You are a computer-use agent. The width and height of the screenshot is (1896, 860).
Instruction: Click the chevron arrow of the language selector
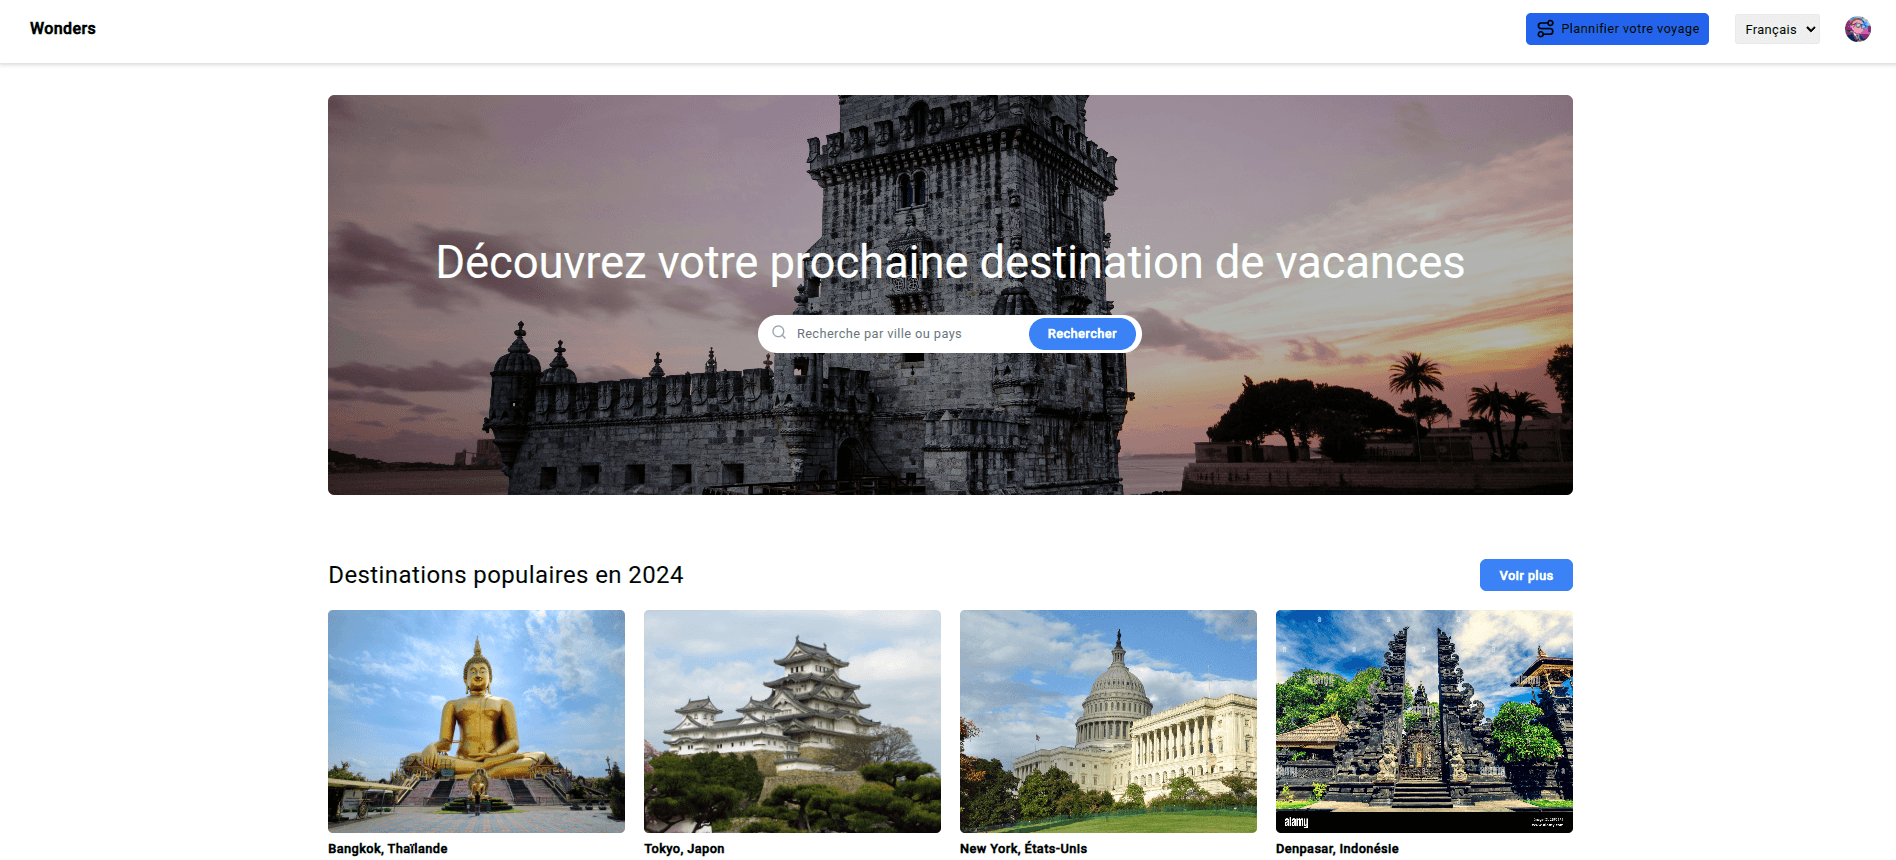coord(1811,30)
